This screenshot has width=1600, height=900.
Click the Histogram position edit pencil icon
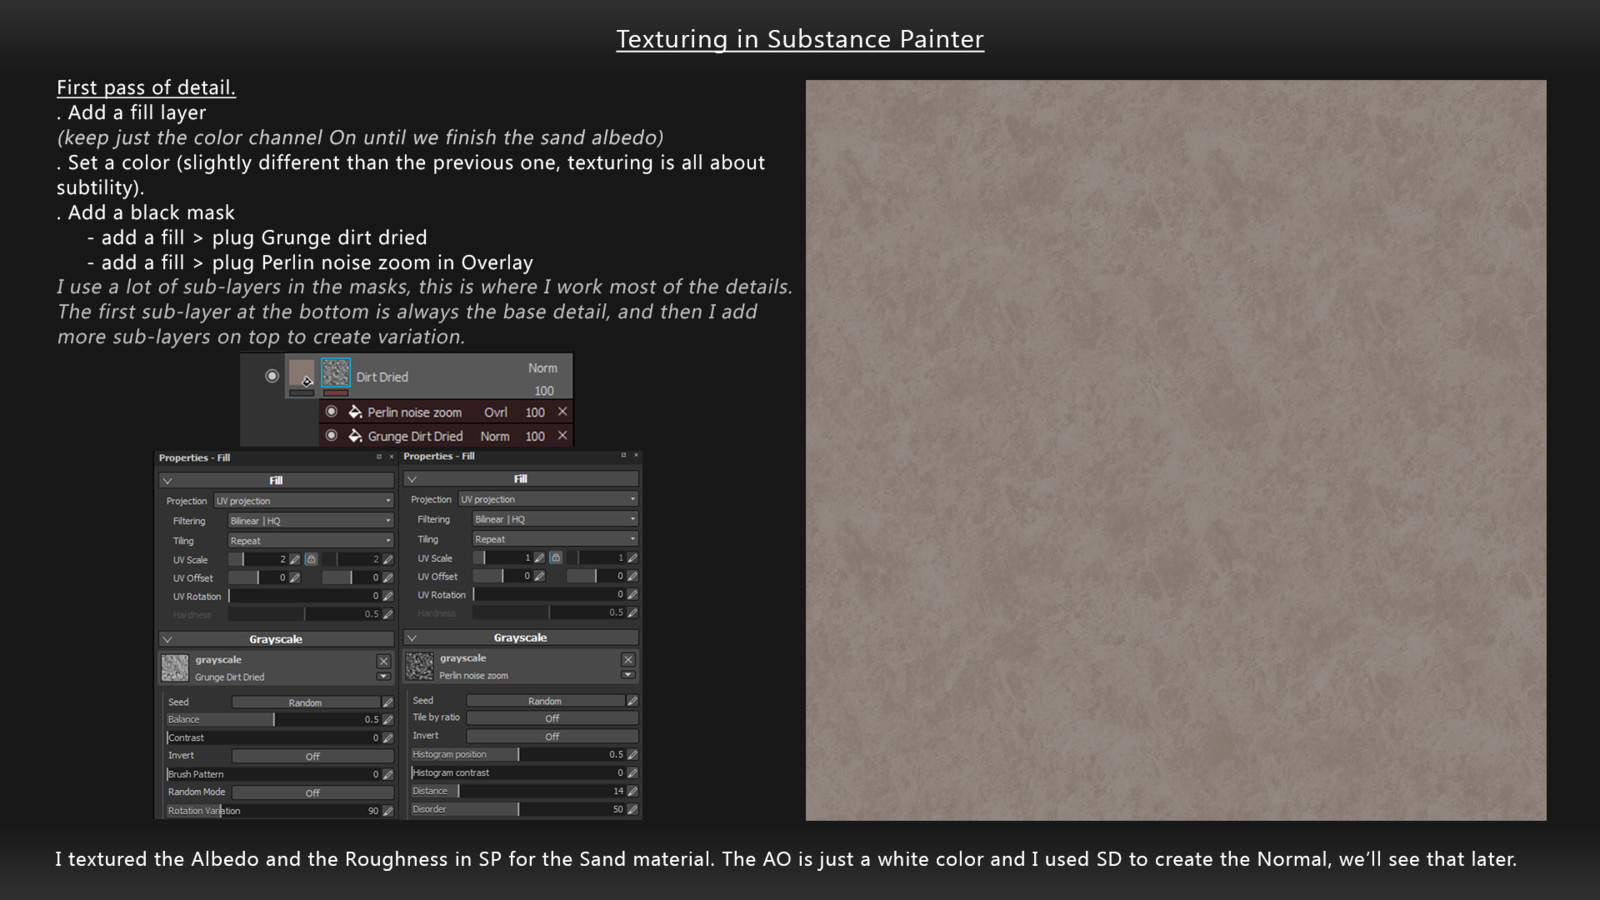click(632, 754)
